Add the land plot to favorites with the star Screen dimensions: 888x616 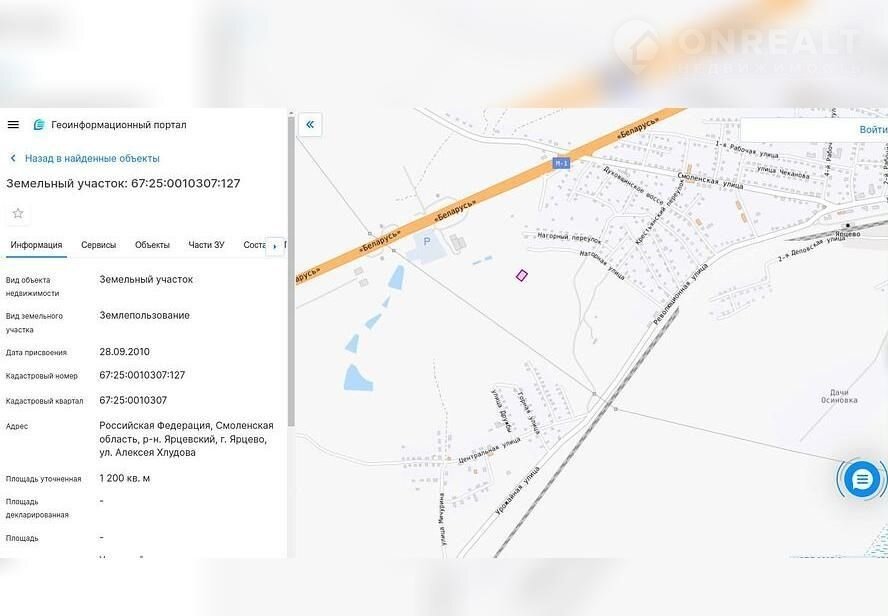[17, 213]
